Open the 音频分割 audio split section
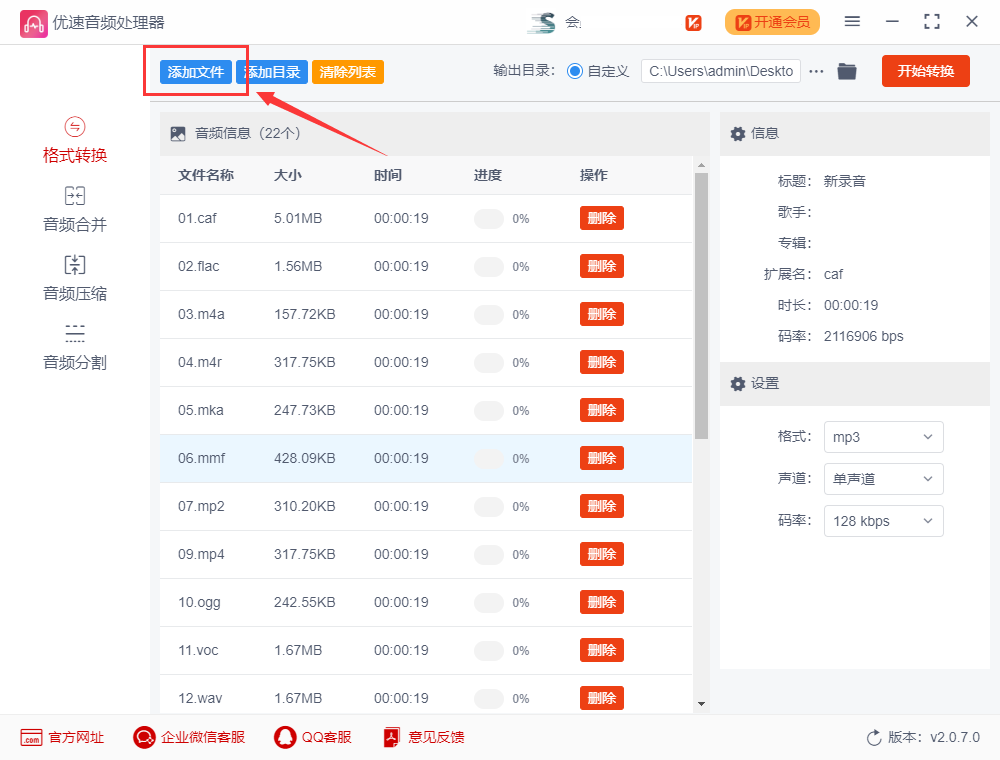Screen dimensions: 1000x760 tap(75, 347)
